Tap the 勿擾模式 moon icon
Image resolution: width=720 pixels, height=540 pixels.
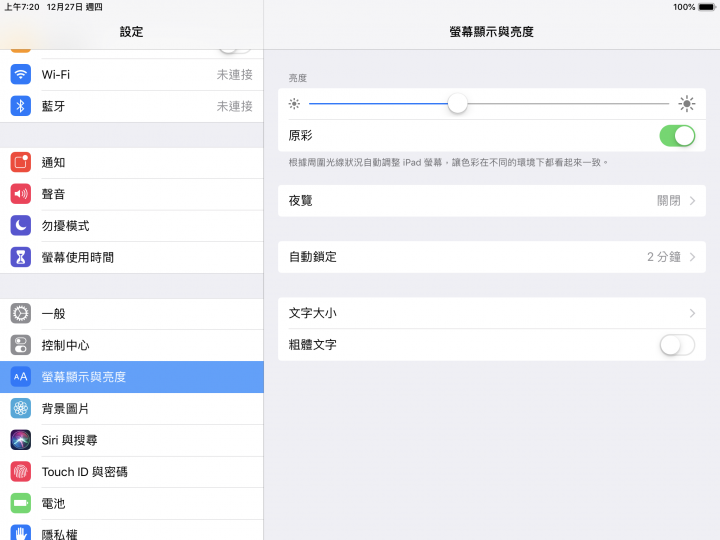[21, 225]
